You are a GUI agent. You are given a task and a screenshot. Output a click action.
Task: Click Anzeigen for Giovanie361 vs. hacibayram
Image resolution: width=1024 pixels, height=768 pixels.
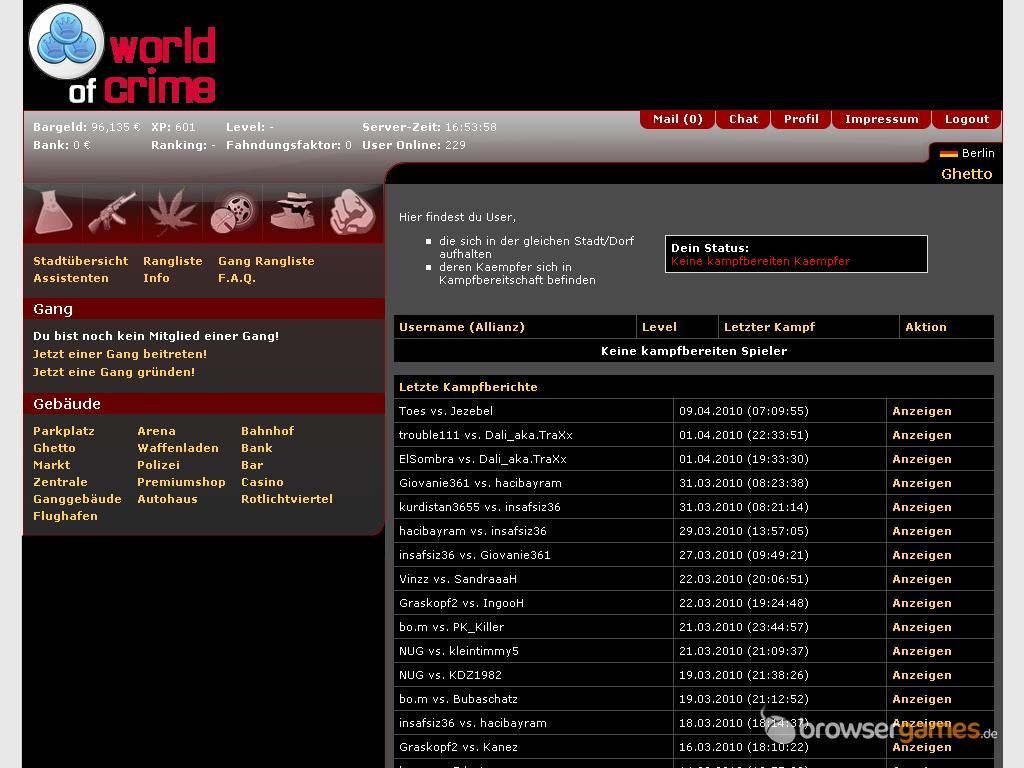click(x=921, y=483)
